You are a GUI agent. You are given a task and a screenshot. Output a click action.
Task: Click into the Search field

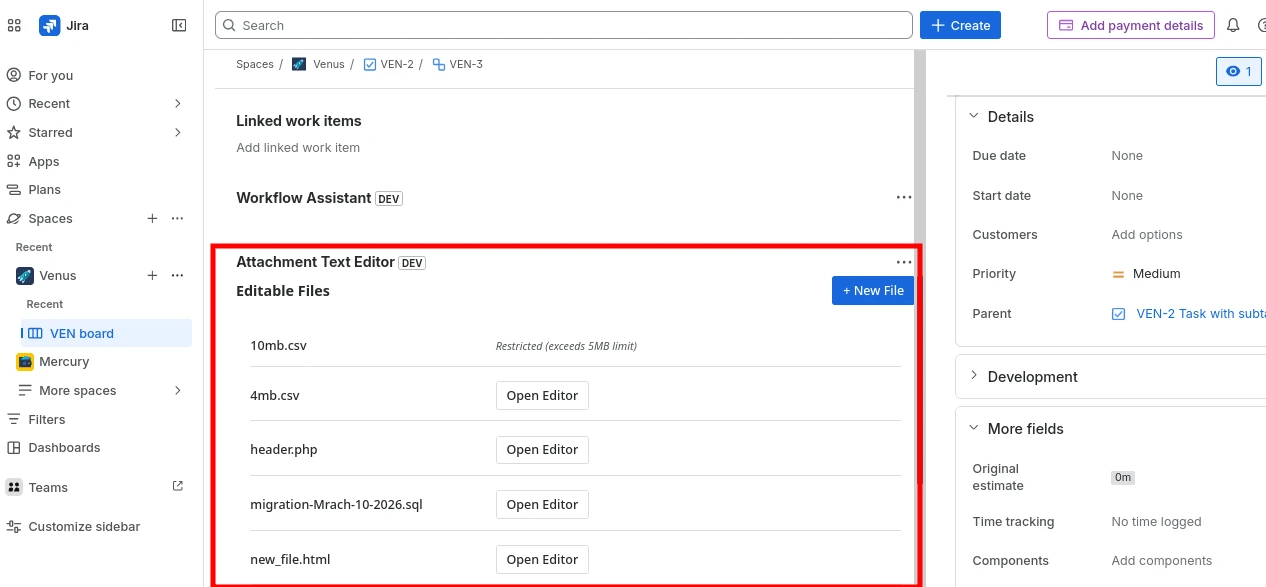click(564, 25)
